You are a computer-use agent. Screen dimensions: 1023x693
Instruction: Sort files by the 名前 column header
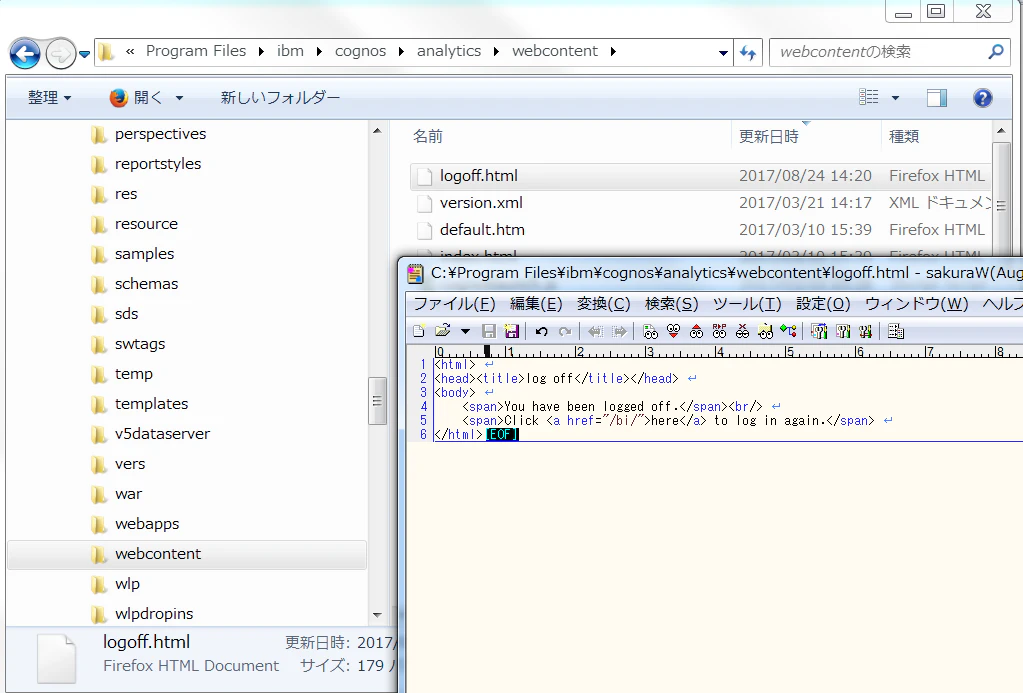point(428,136)
